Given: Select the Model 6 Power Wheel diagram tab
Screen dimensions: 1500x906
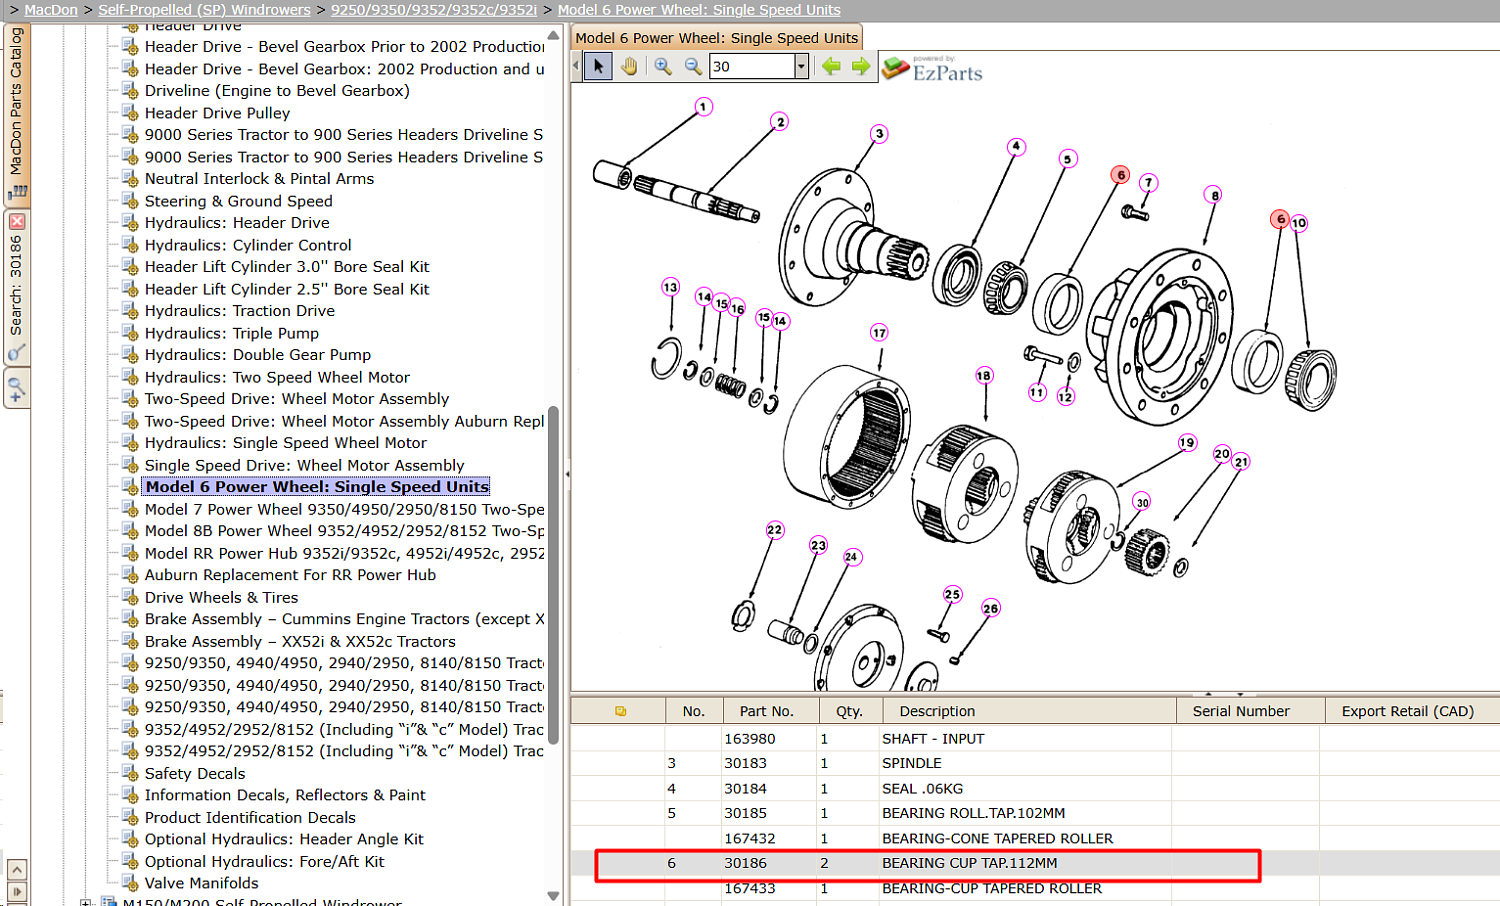Looking at the screenshot, I should tap(716, 38).
